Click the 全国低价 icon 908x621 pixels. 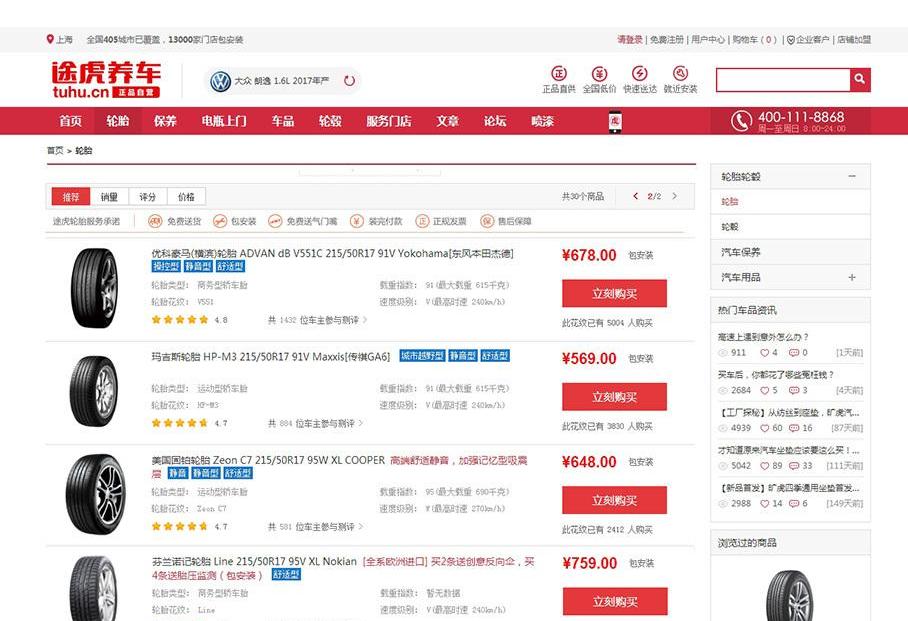(599, 73)
